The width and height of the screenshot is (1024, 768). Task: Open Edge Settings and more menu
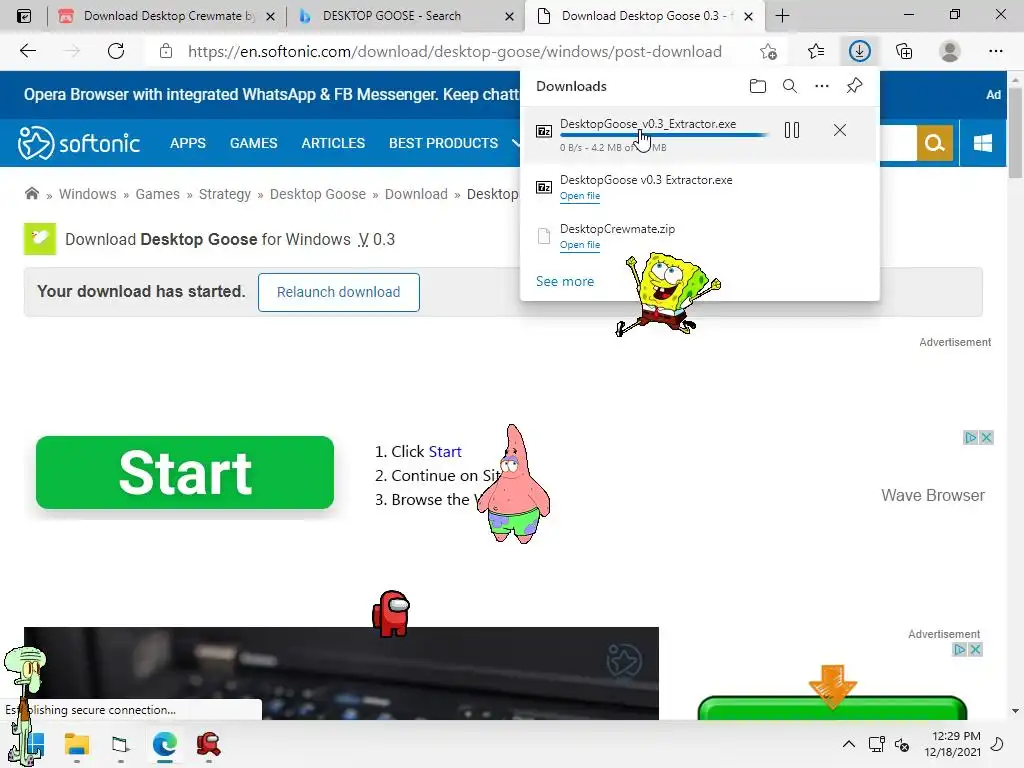(995, 51)
